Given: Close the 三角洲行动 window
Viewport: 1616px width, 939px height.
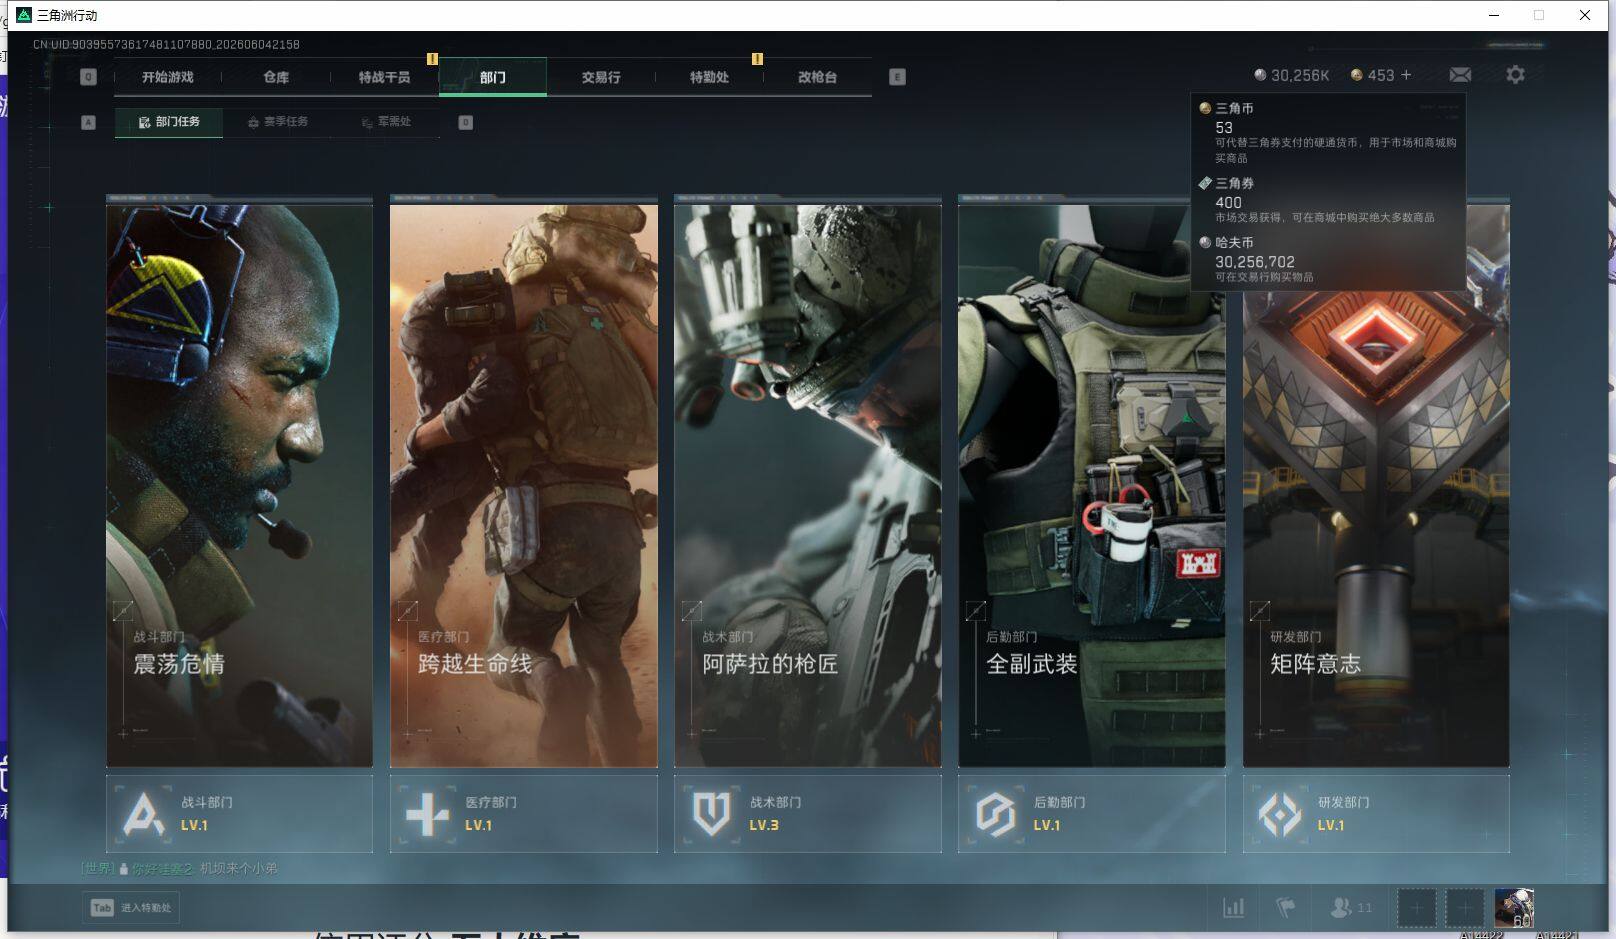Looking at the screenshot, I should pyautogui.click(x=1585, y=15).
